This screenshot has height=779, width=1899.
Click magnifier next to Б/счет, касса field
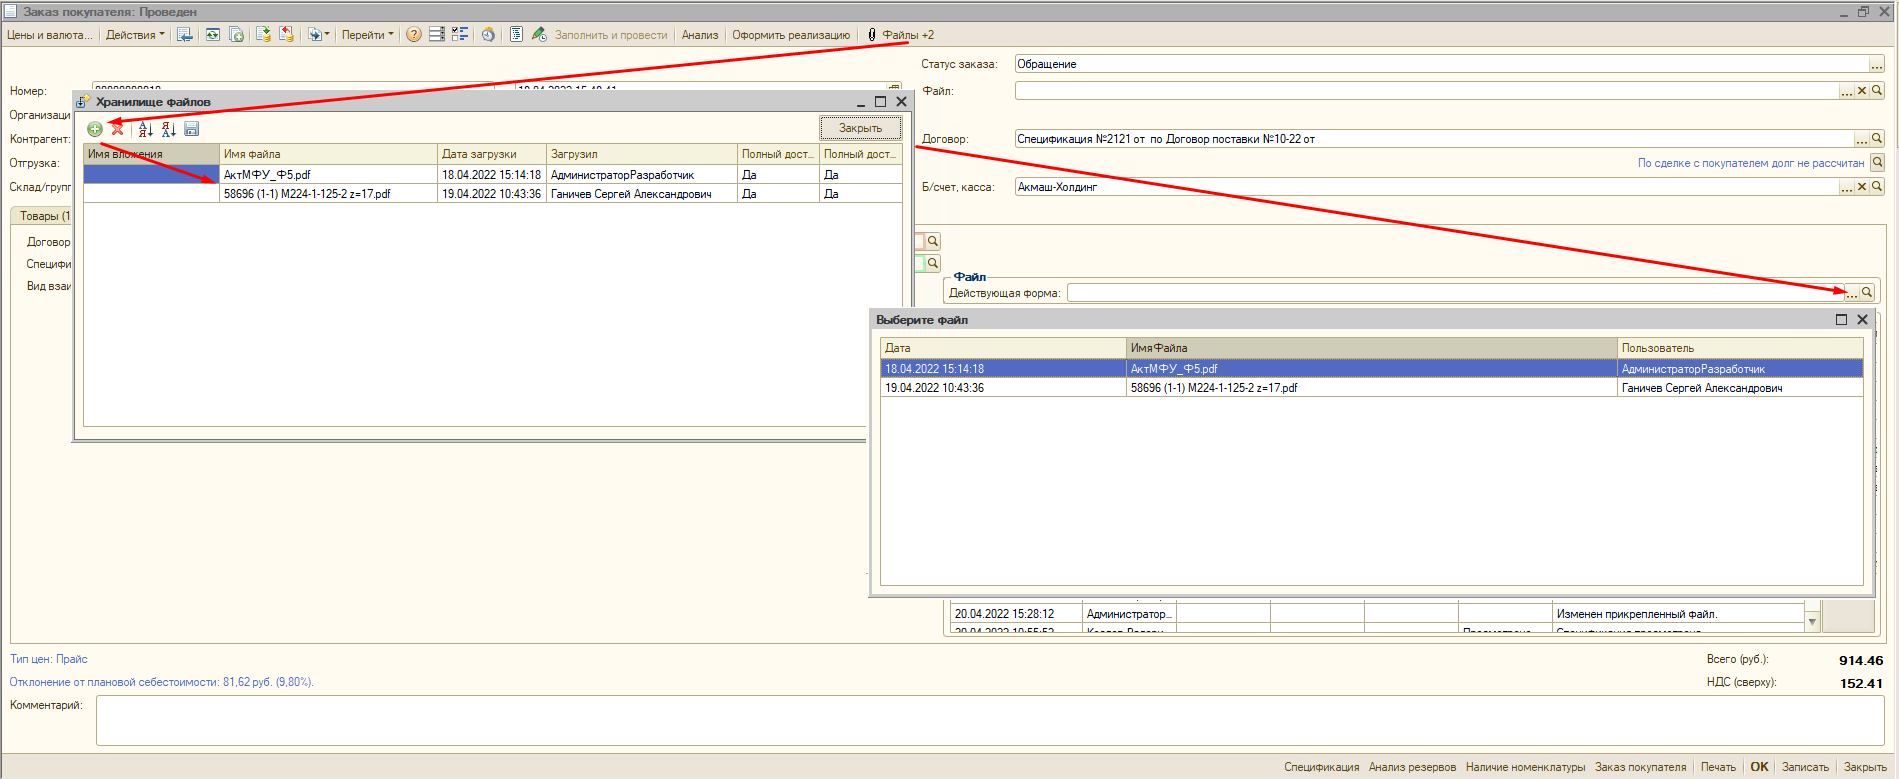click(1877, 187)
